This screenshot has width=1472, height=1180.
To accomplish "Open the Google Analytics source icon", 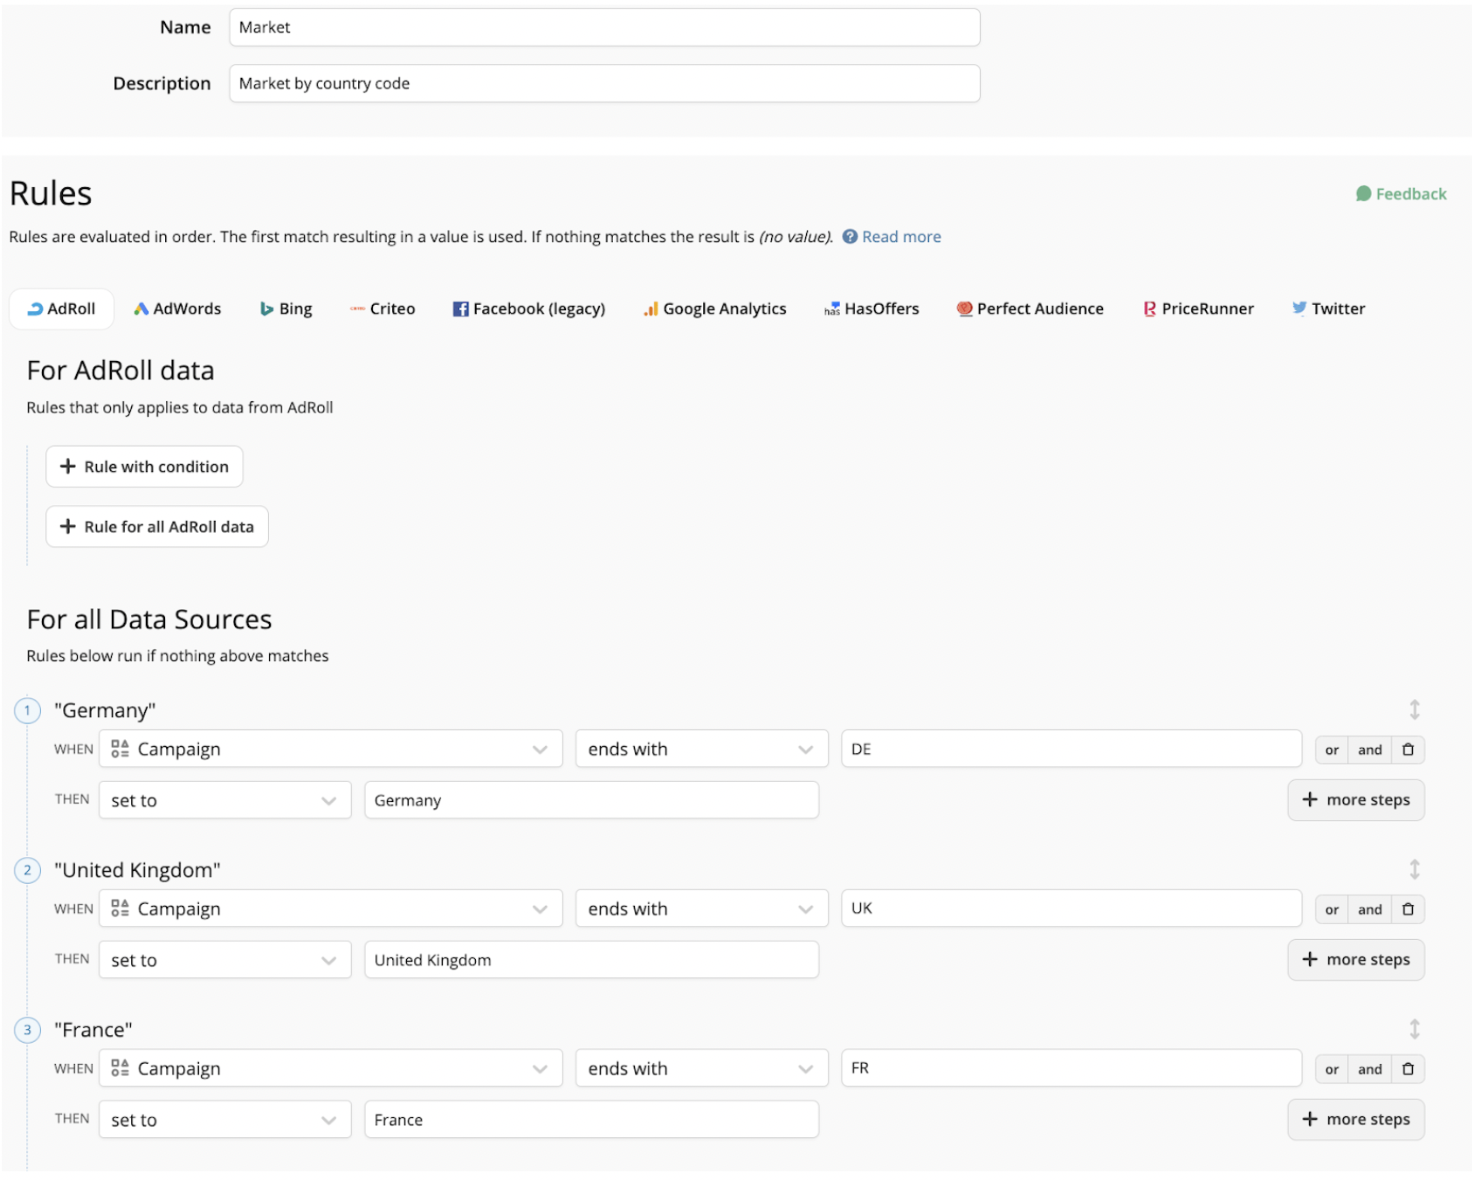I will click(x=650, y=308).
